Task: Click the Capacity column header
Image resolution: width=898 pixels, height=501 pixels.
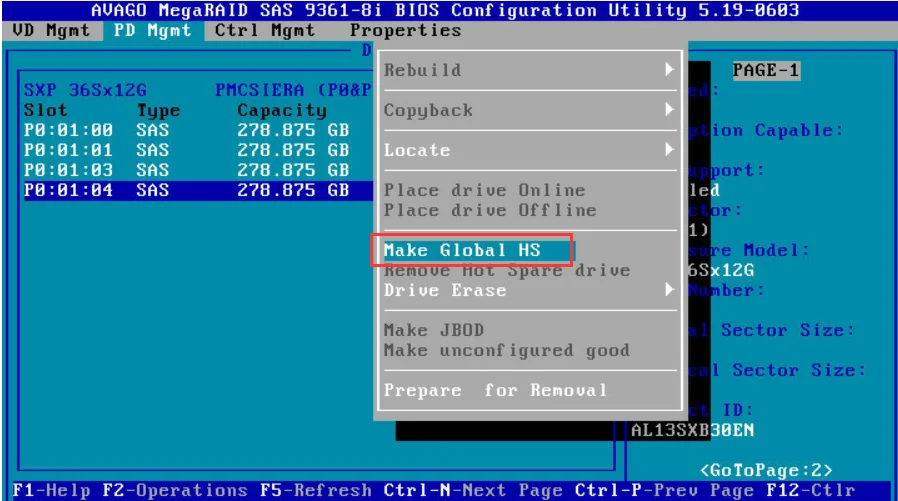Action: [x=282, y=111]
